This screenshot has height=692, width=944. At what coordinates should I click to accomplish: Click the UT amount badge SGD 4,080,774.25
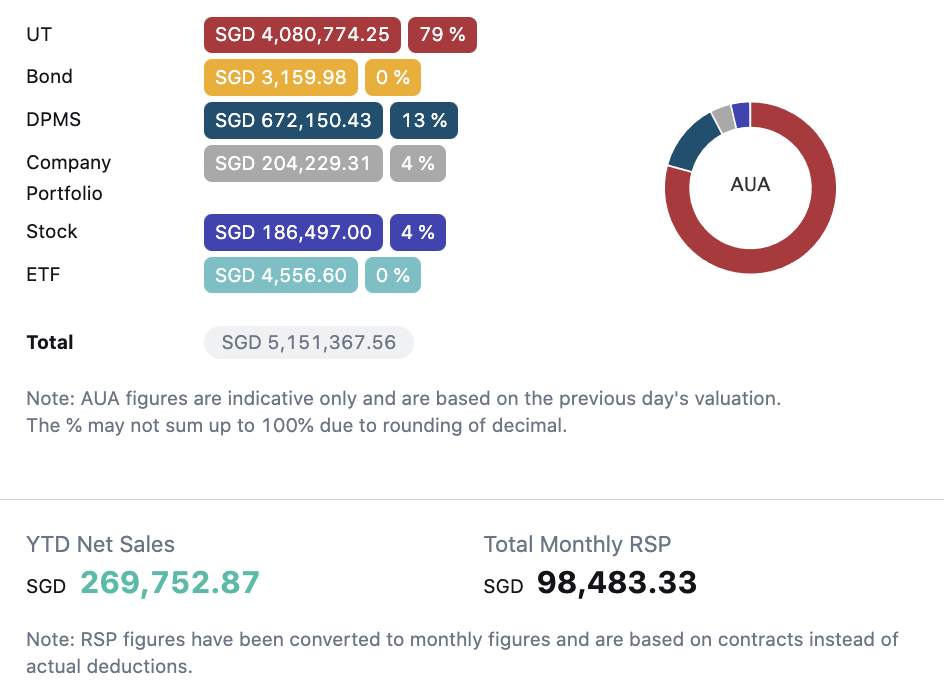(x=302, y=35)
